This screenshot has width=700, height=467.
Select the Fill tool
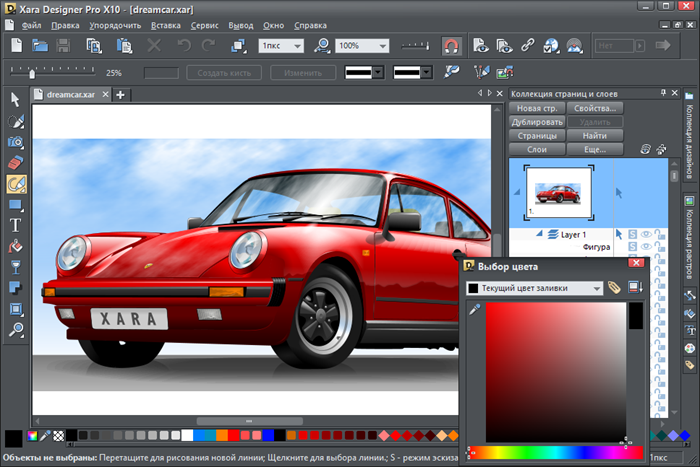pos(15,246)
